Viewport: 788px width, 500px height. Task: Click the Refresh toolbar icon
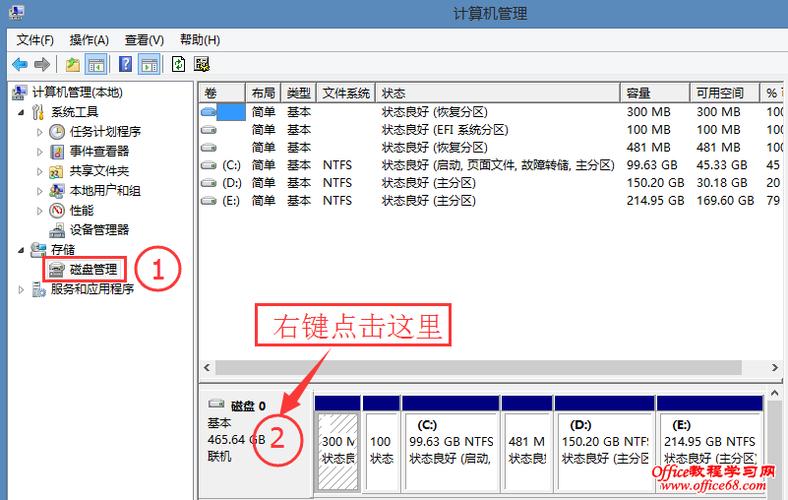[178, 64]
